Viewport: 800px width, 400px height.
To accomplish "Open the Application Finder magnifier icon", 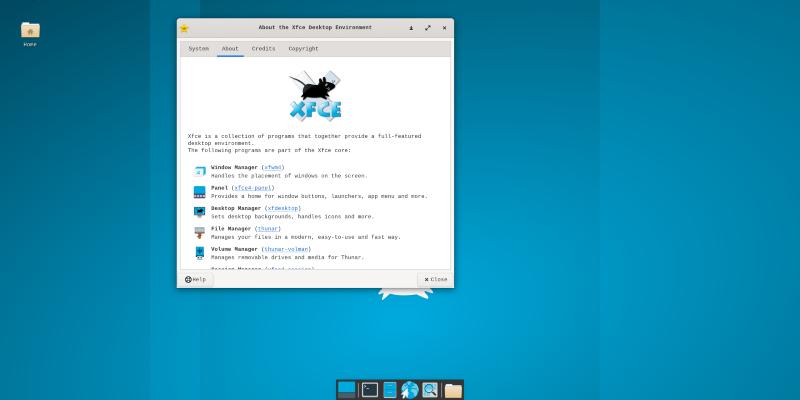I will (430, 390).
